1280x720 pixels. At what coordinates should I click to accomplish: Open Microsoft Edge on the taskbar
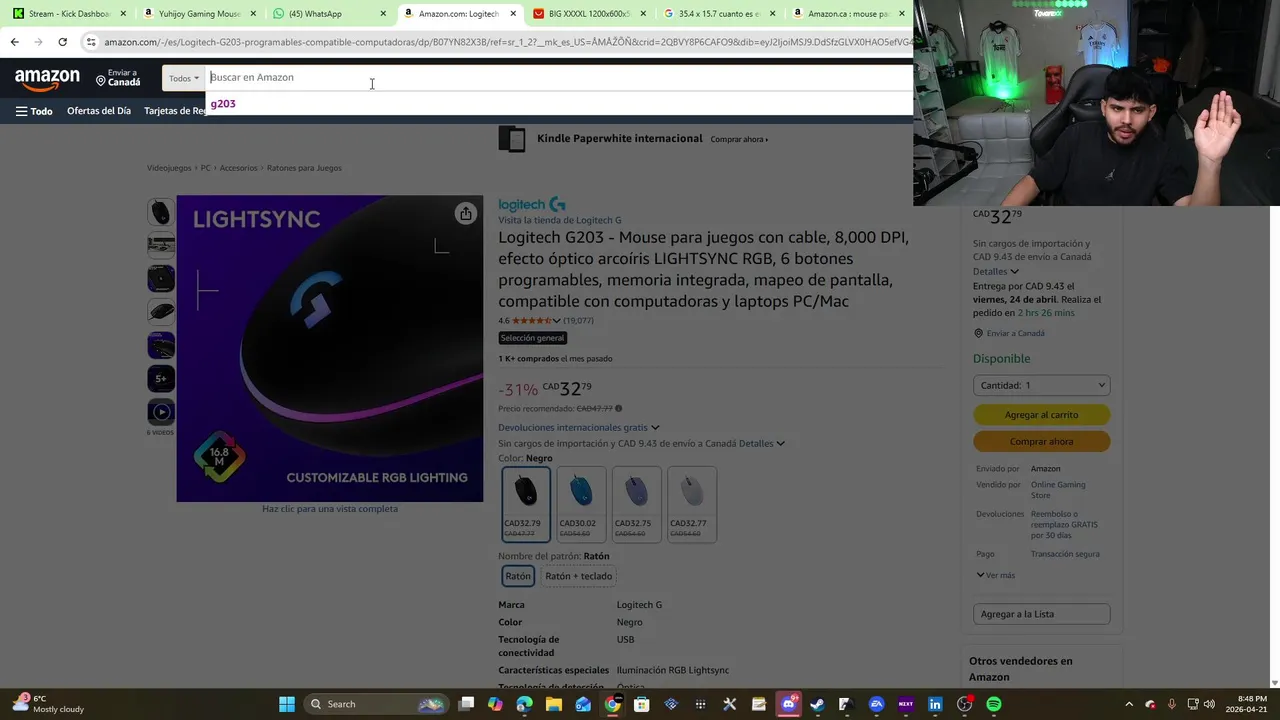pos(525,704)
